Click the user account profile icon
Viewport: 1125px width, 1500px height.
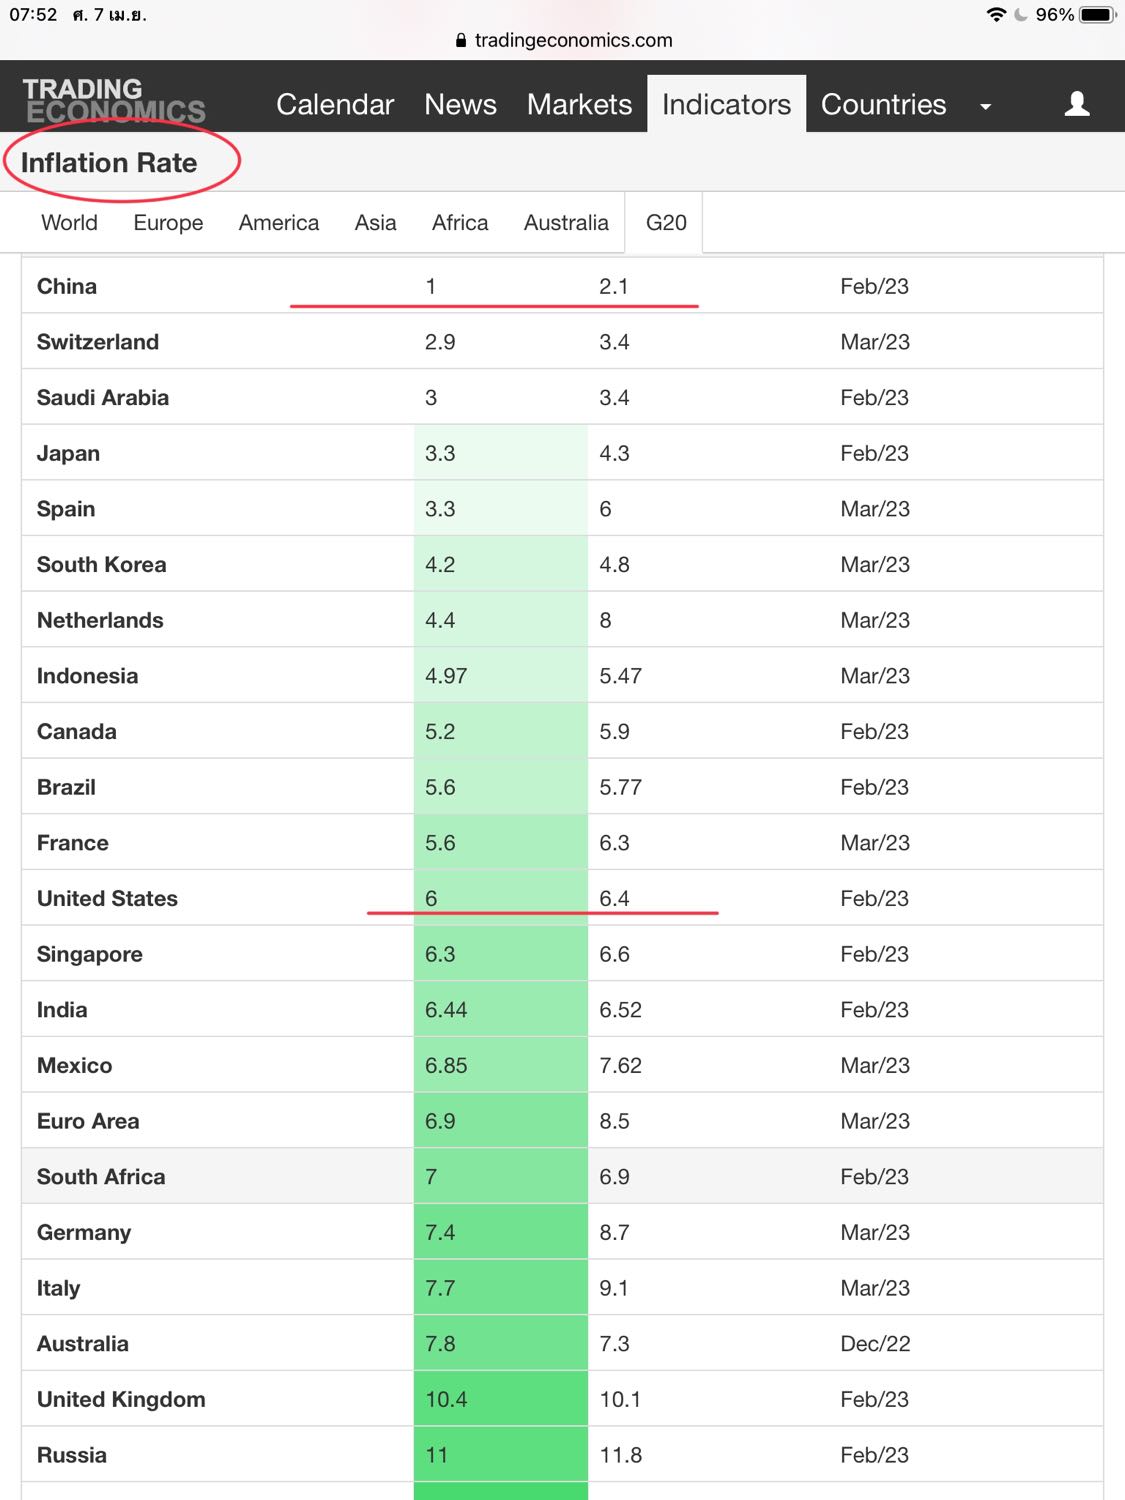click(x=1076, y=104)
